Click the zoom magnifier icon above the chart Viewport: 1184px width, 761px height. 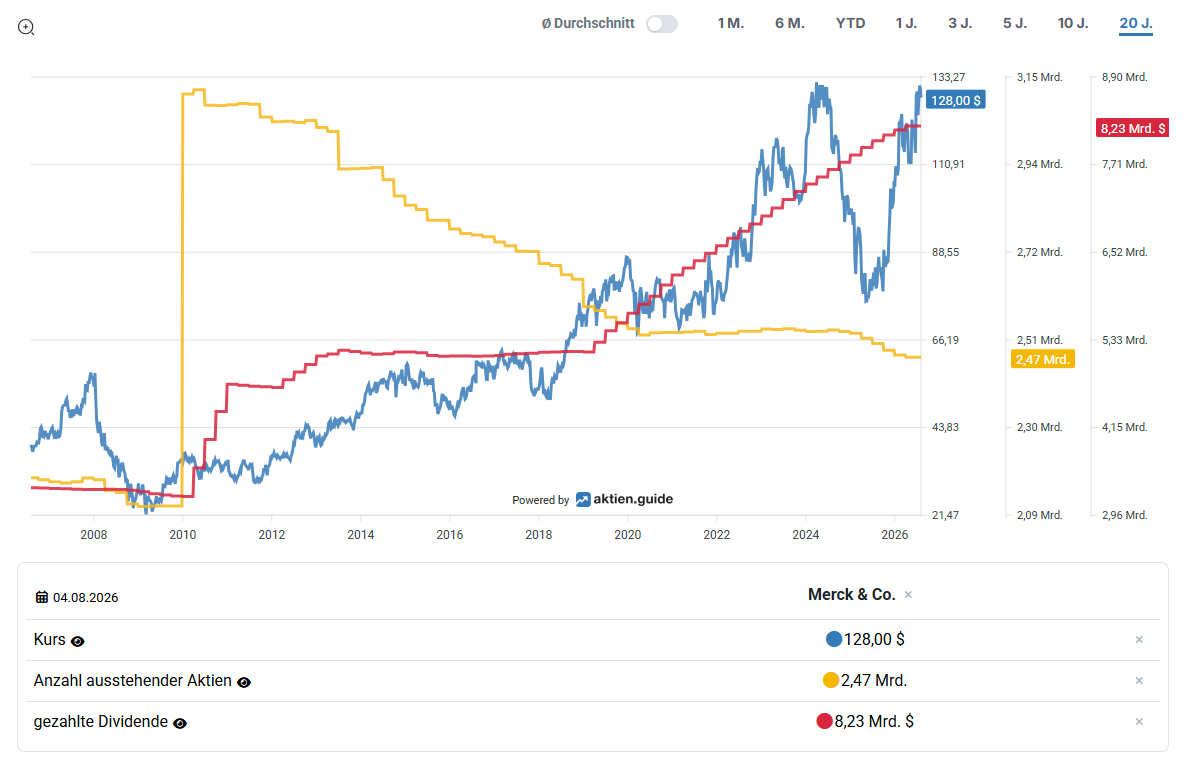[26, 27]
